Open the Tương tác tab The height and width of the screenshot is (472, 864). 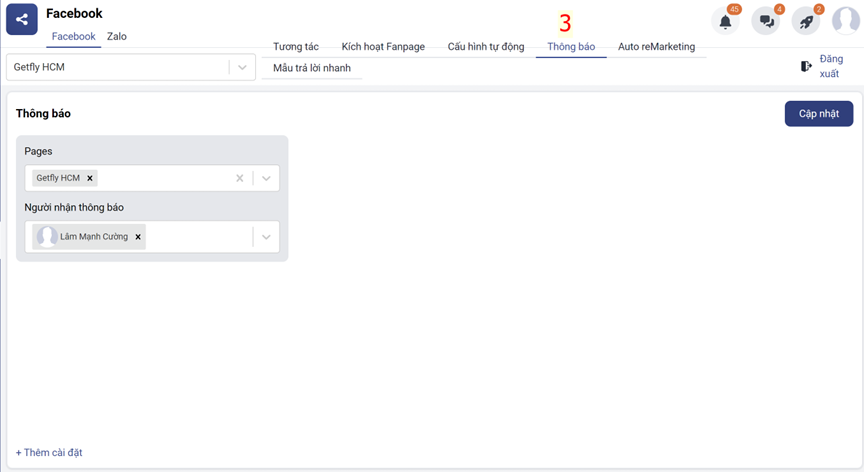point(296,47)
